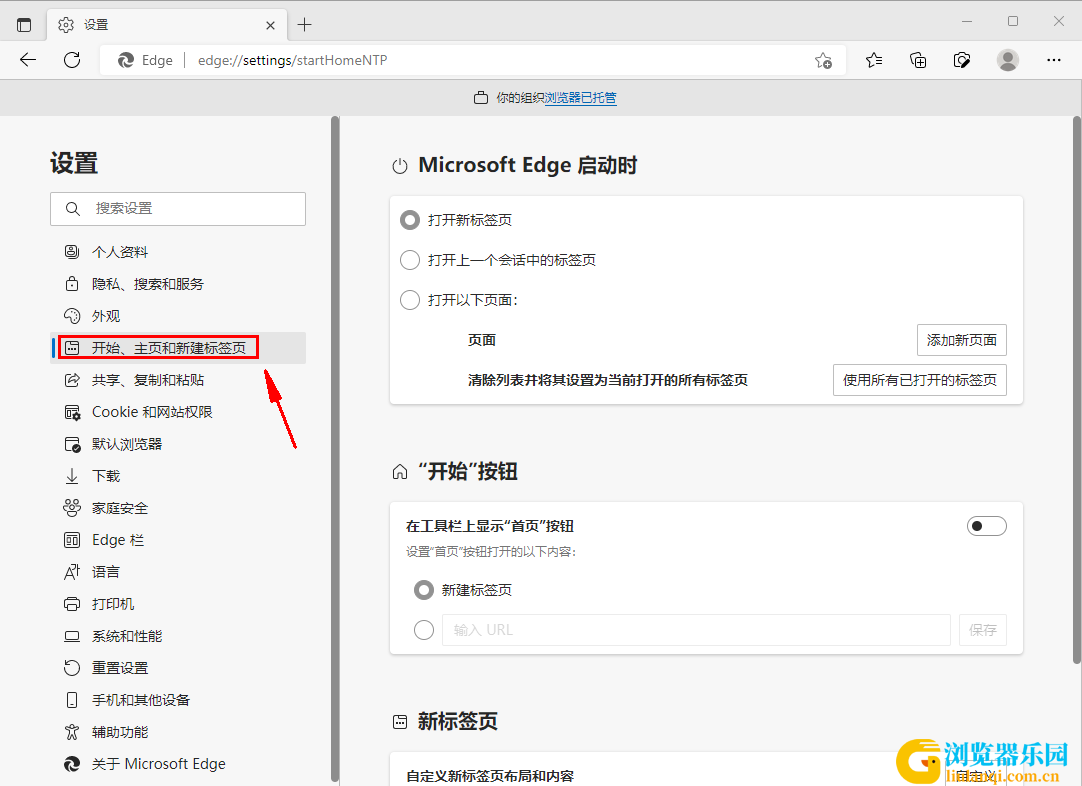
Task: Click the “开始”按钮 heading
Action: (468, 472)
